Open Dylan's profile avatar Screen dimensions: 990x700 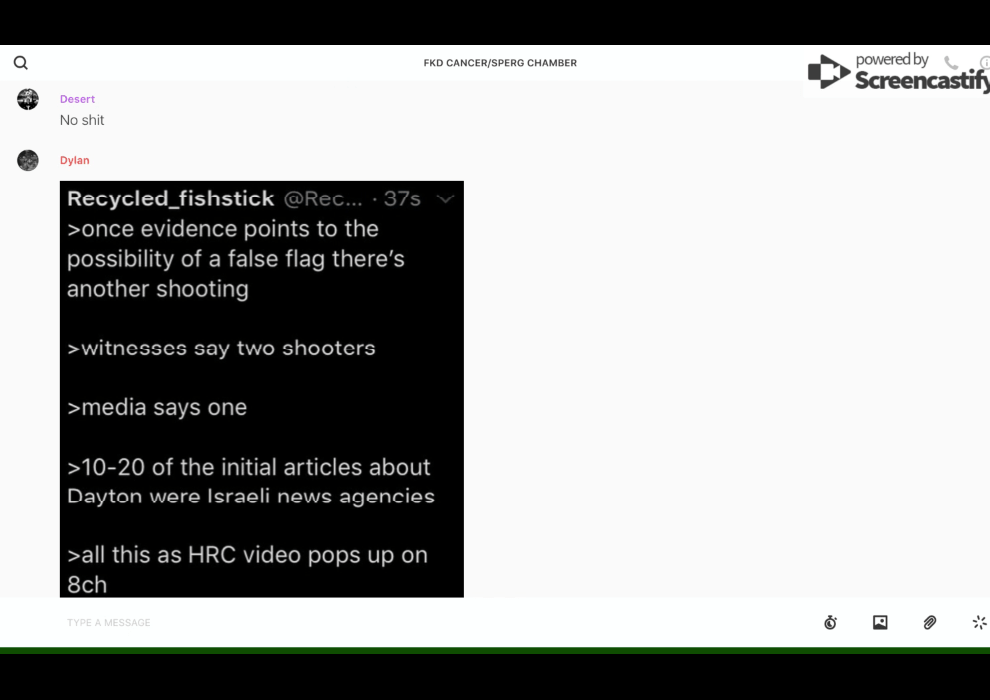[x=28, y=160]
